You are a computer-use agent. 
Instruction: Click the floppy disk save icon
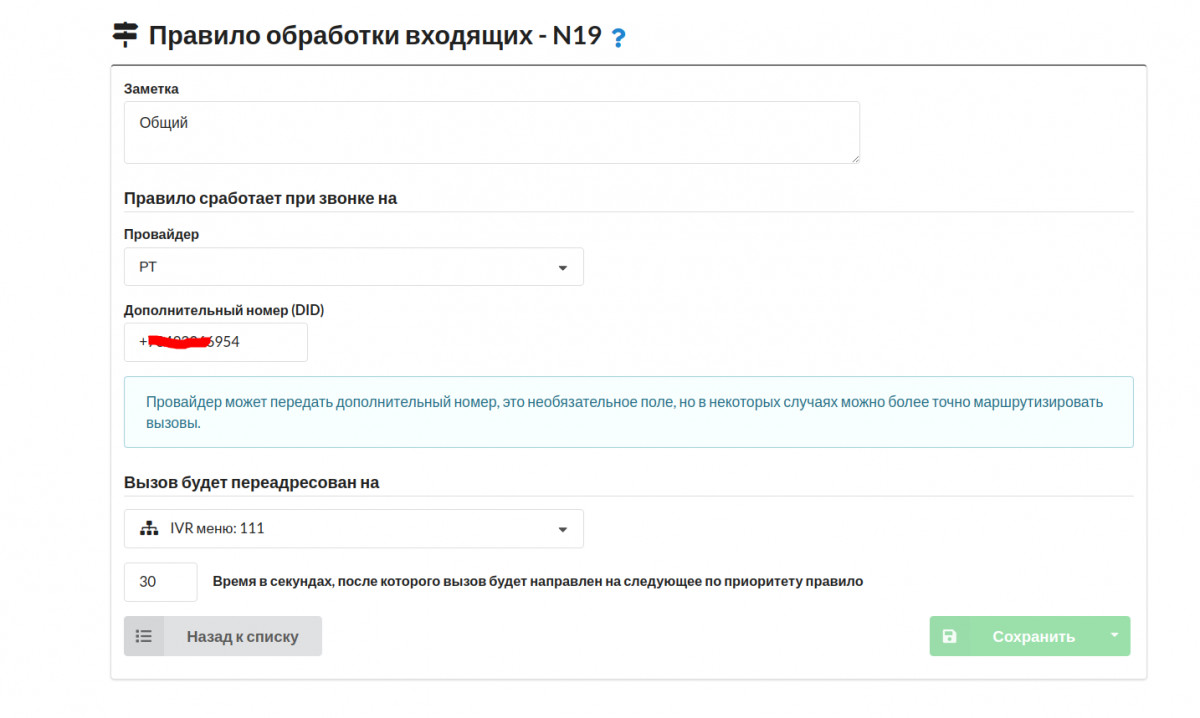click(x=949, y=636)
